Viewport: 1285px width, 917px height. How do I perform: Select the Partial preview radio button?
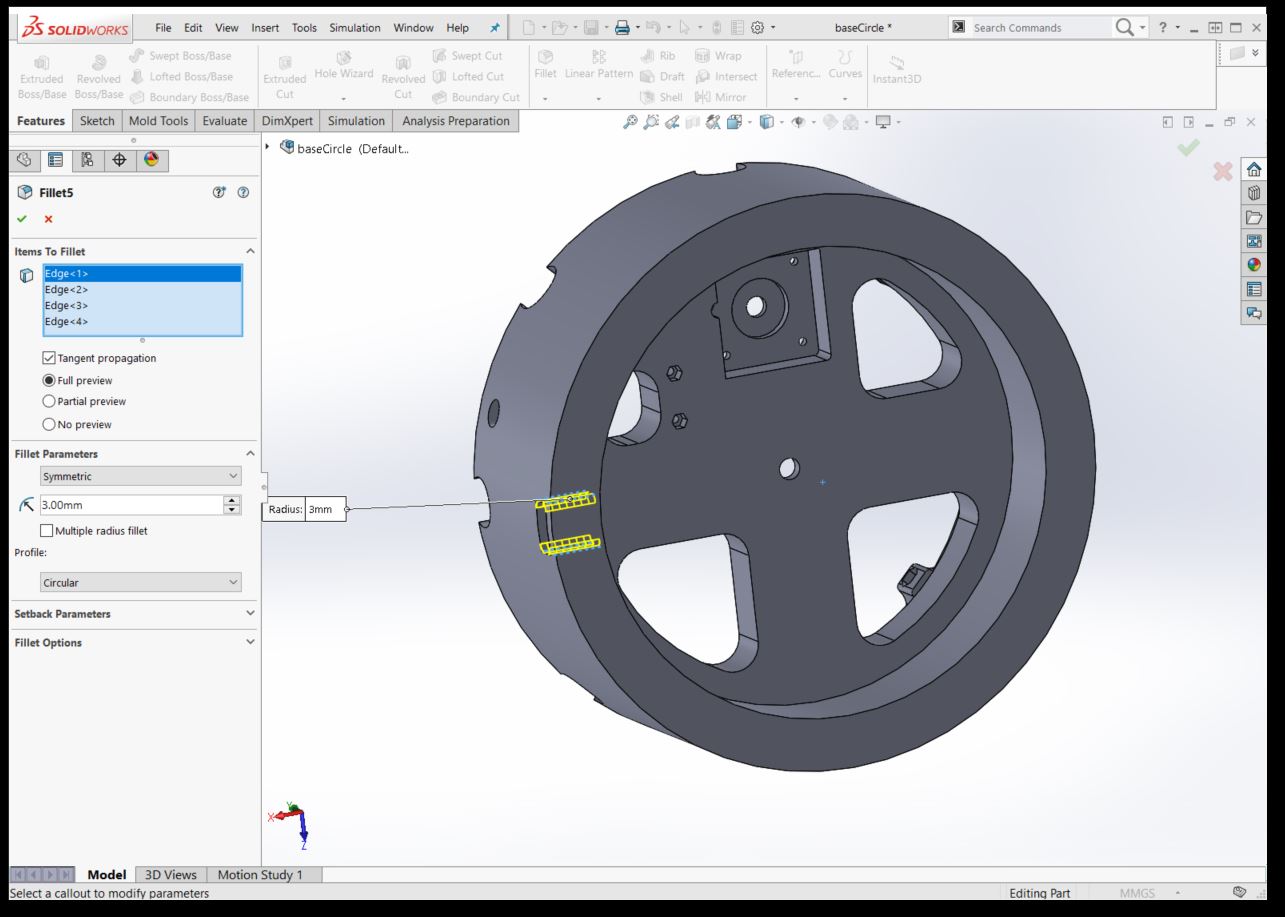[x=49, y=401]
